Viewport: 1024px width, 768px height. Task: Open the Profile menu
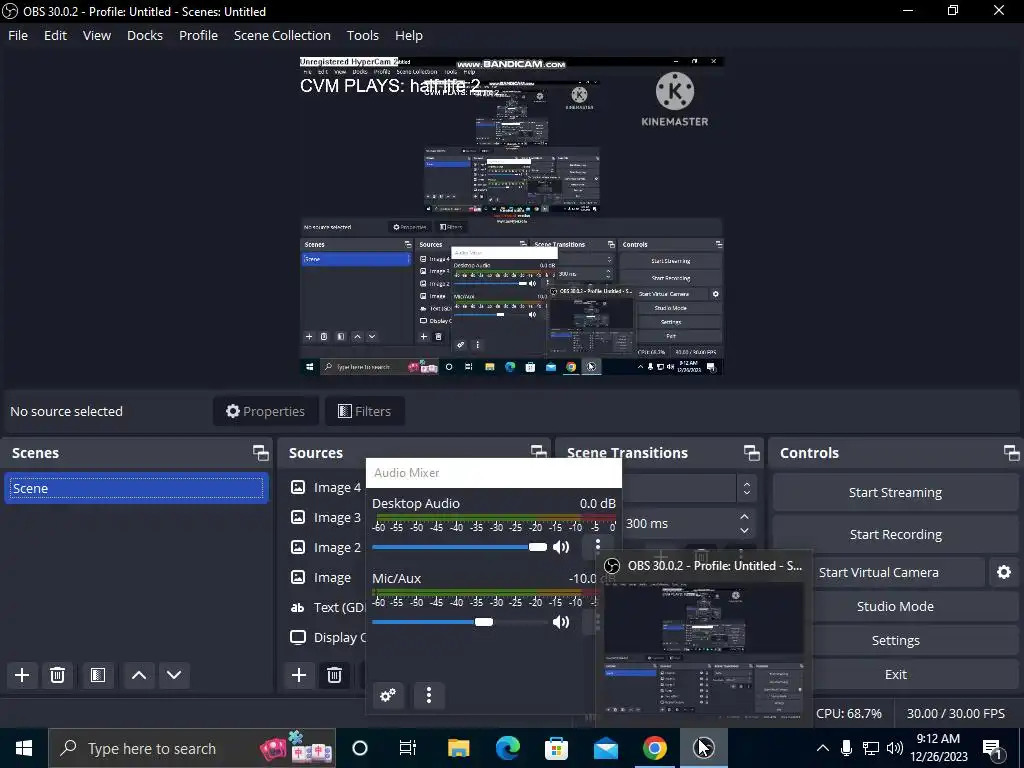click(x=199, y=35)
